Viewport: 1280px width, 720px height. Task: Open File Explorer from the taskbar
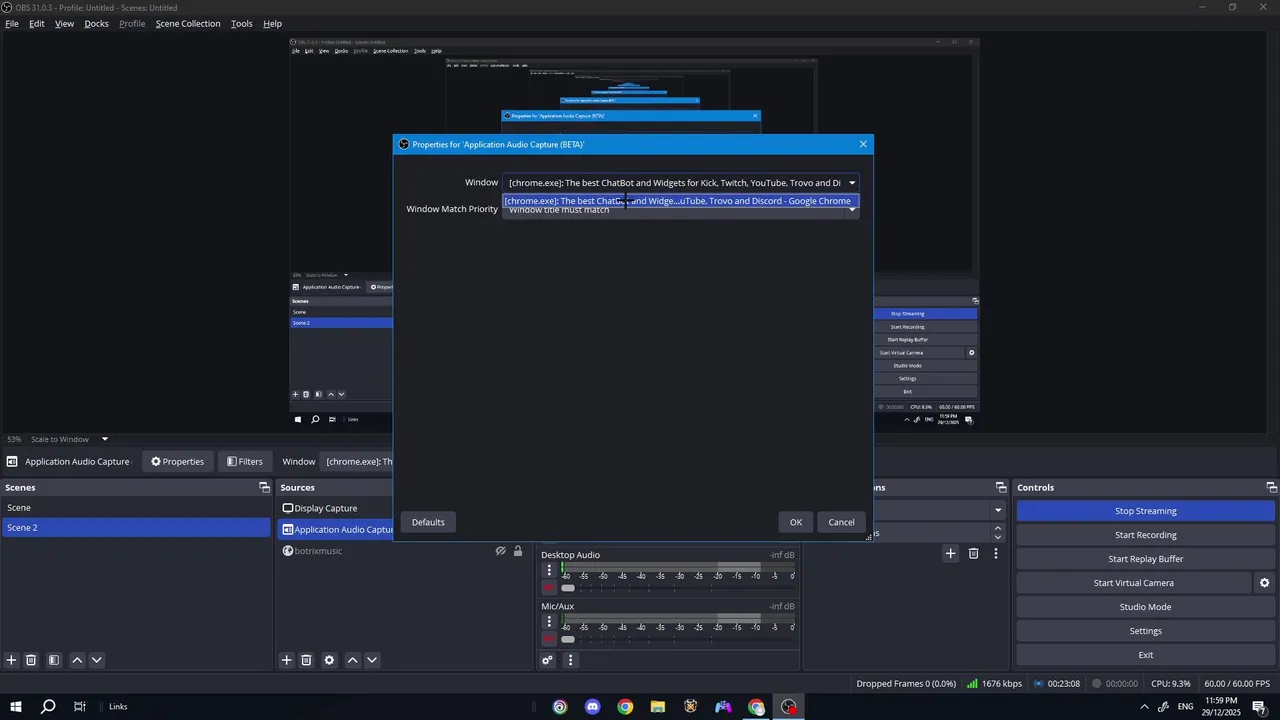[x=658, y=707]
